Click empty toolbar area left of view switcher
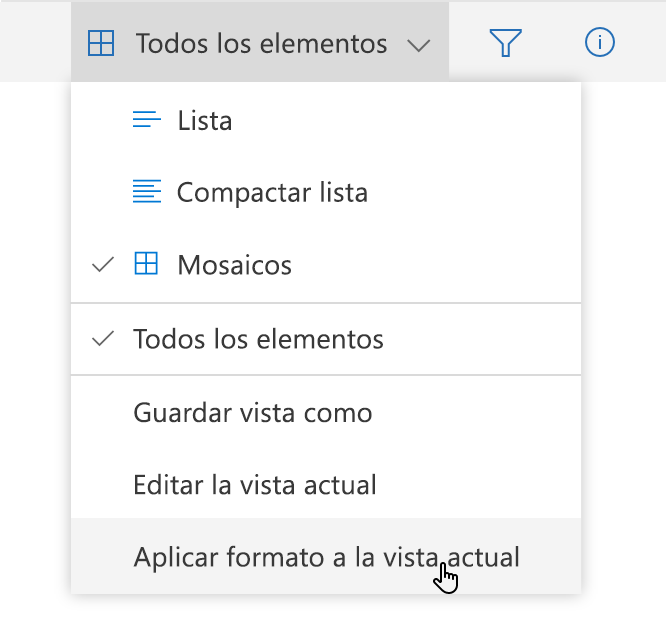666x620 pixels. coord(35,42)
